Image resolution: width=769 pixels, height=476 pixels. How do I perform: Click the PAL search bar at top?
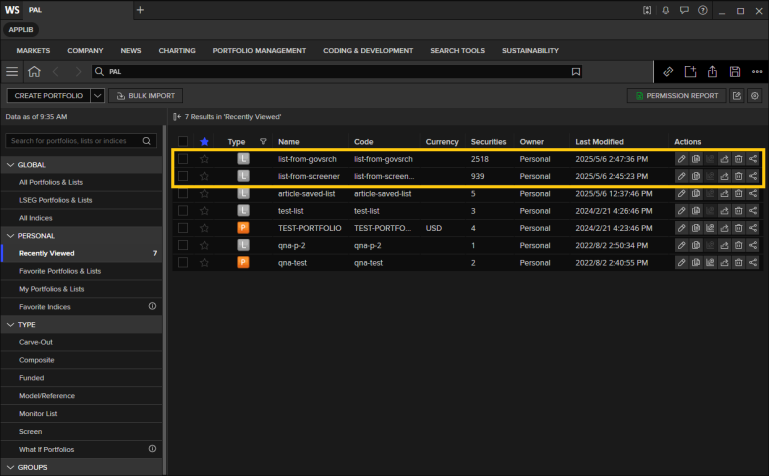[x=337, y=72]
